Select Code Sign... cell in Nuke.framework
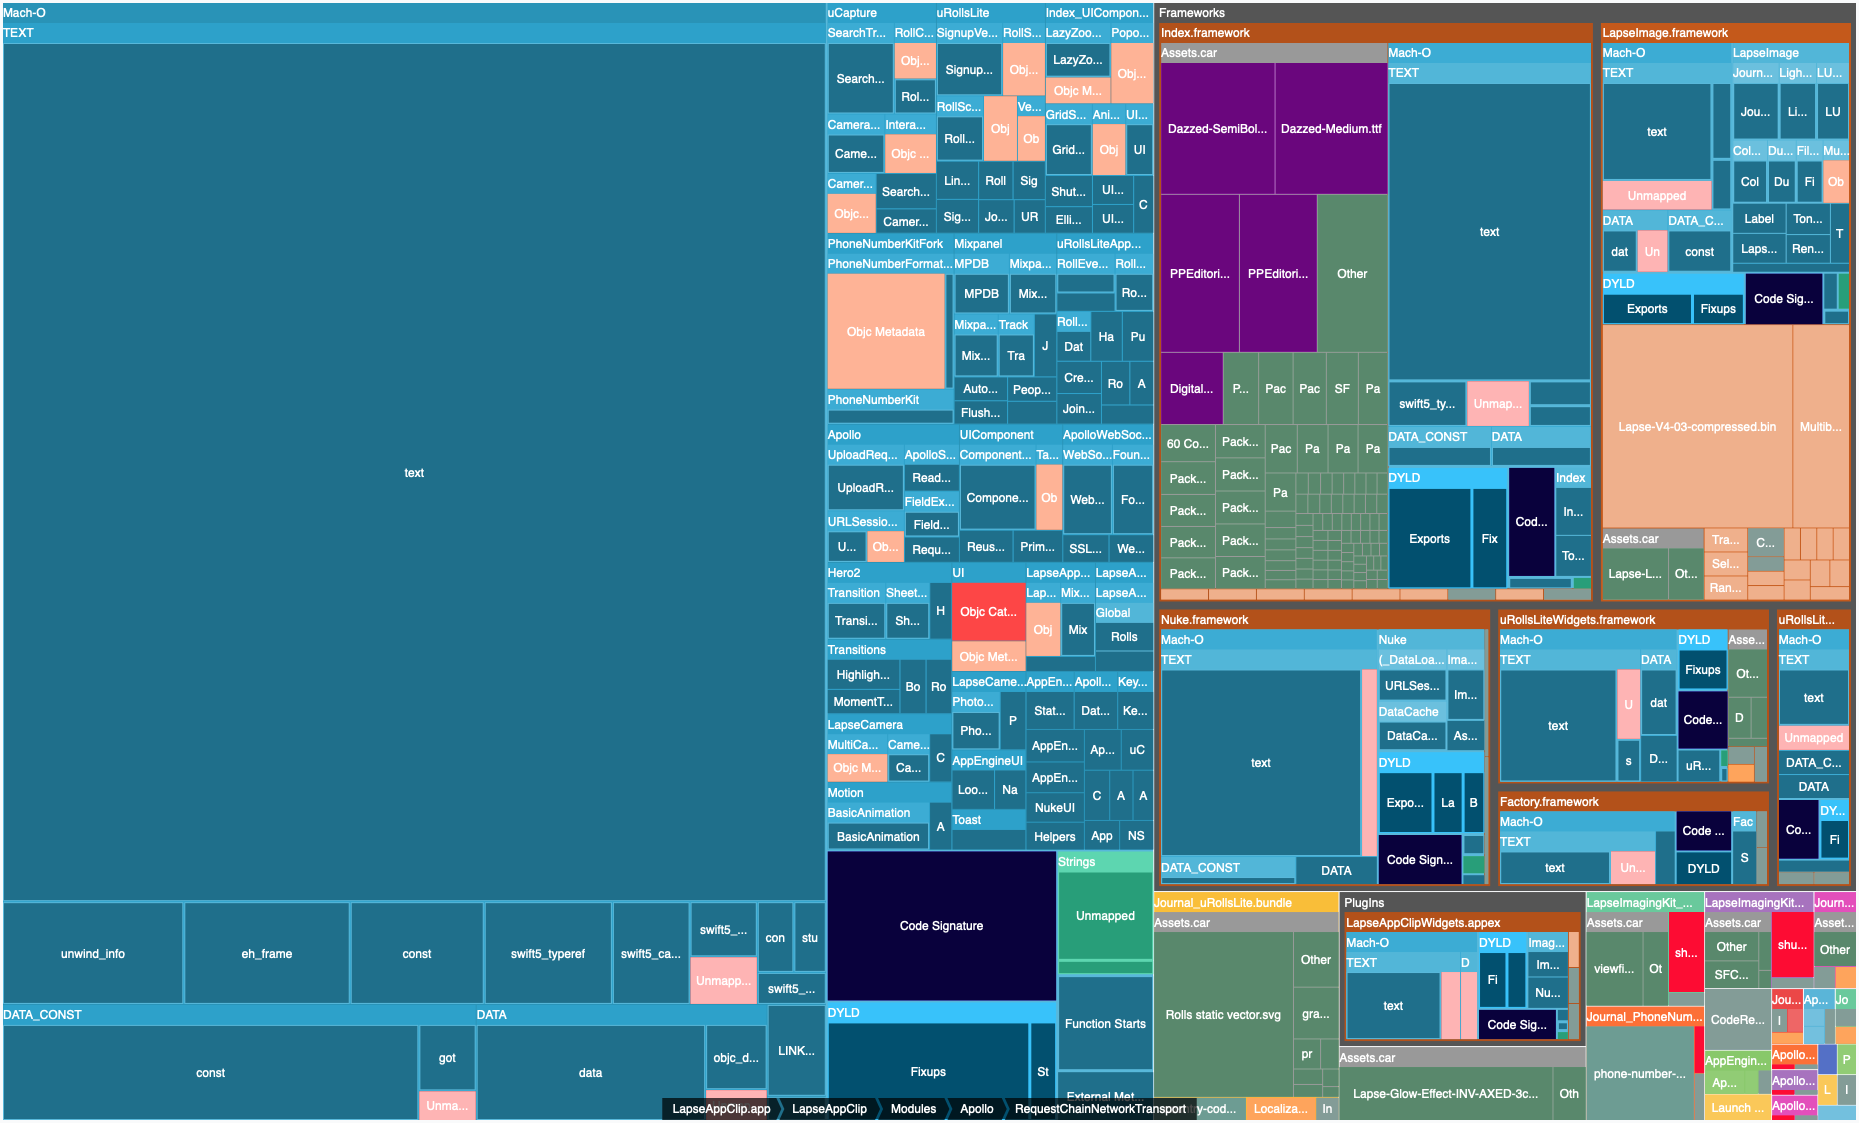The image size is (1859, 1123). click(x=1419, y=859)
